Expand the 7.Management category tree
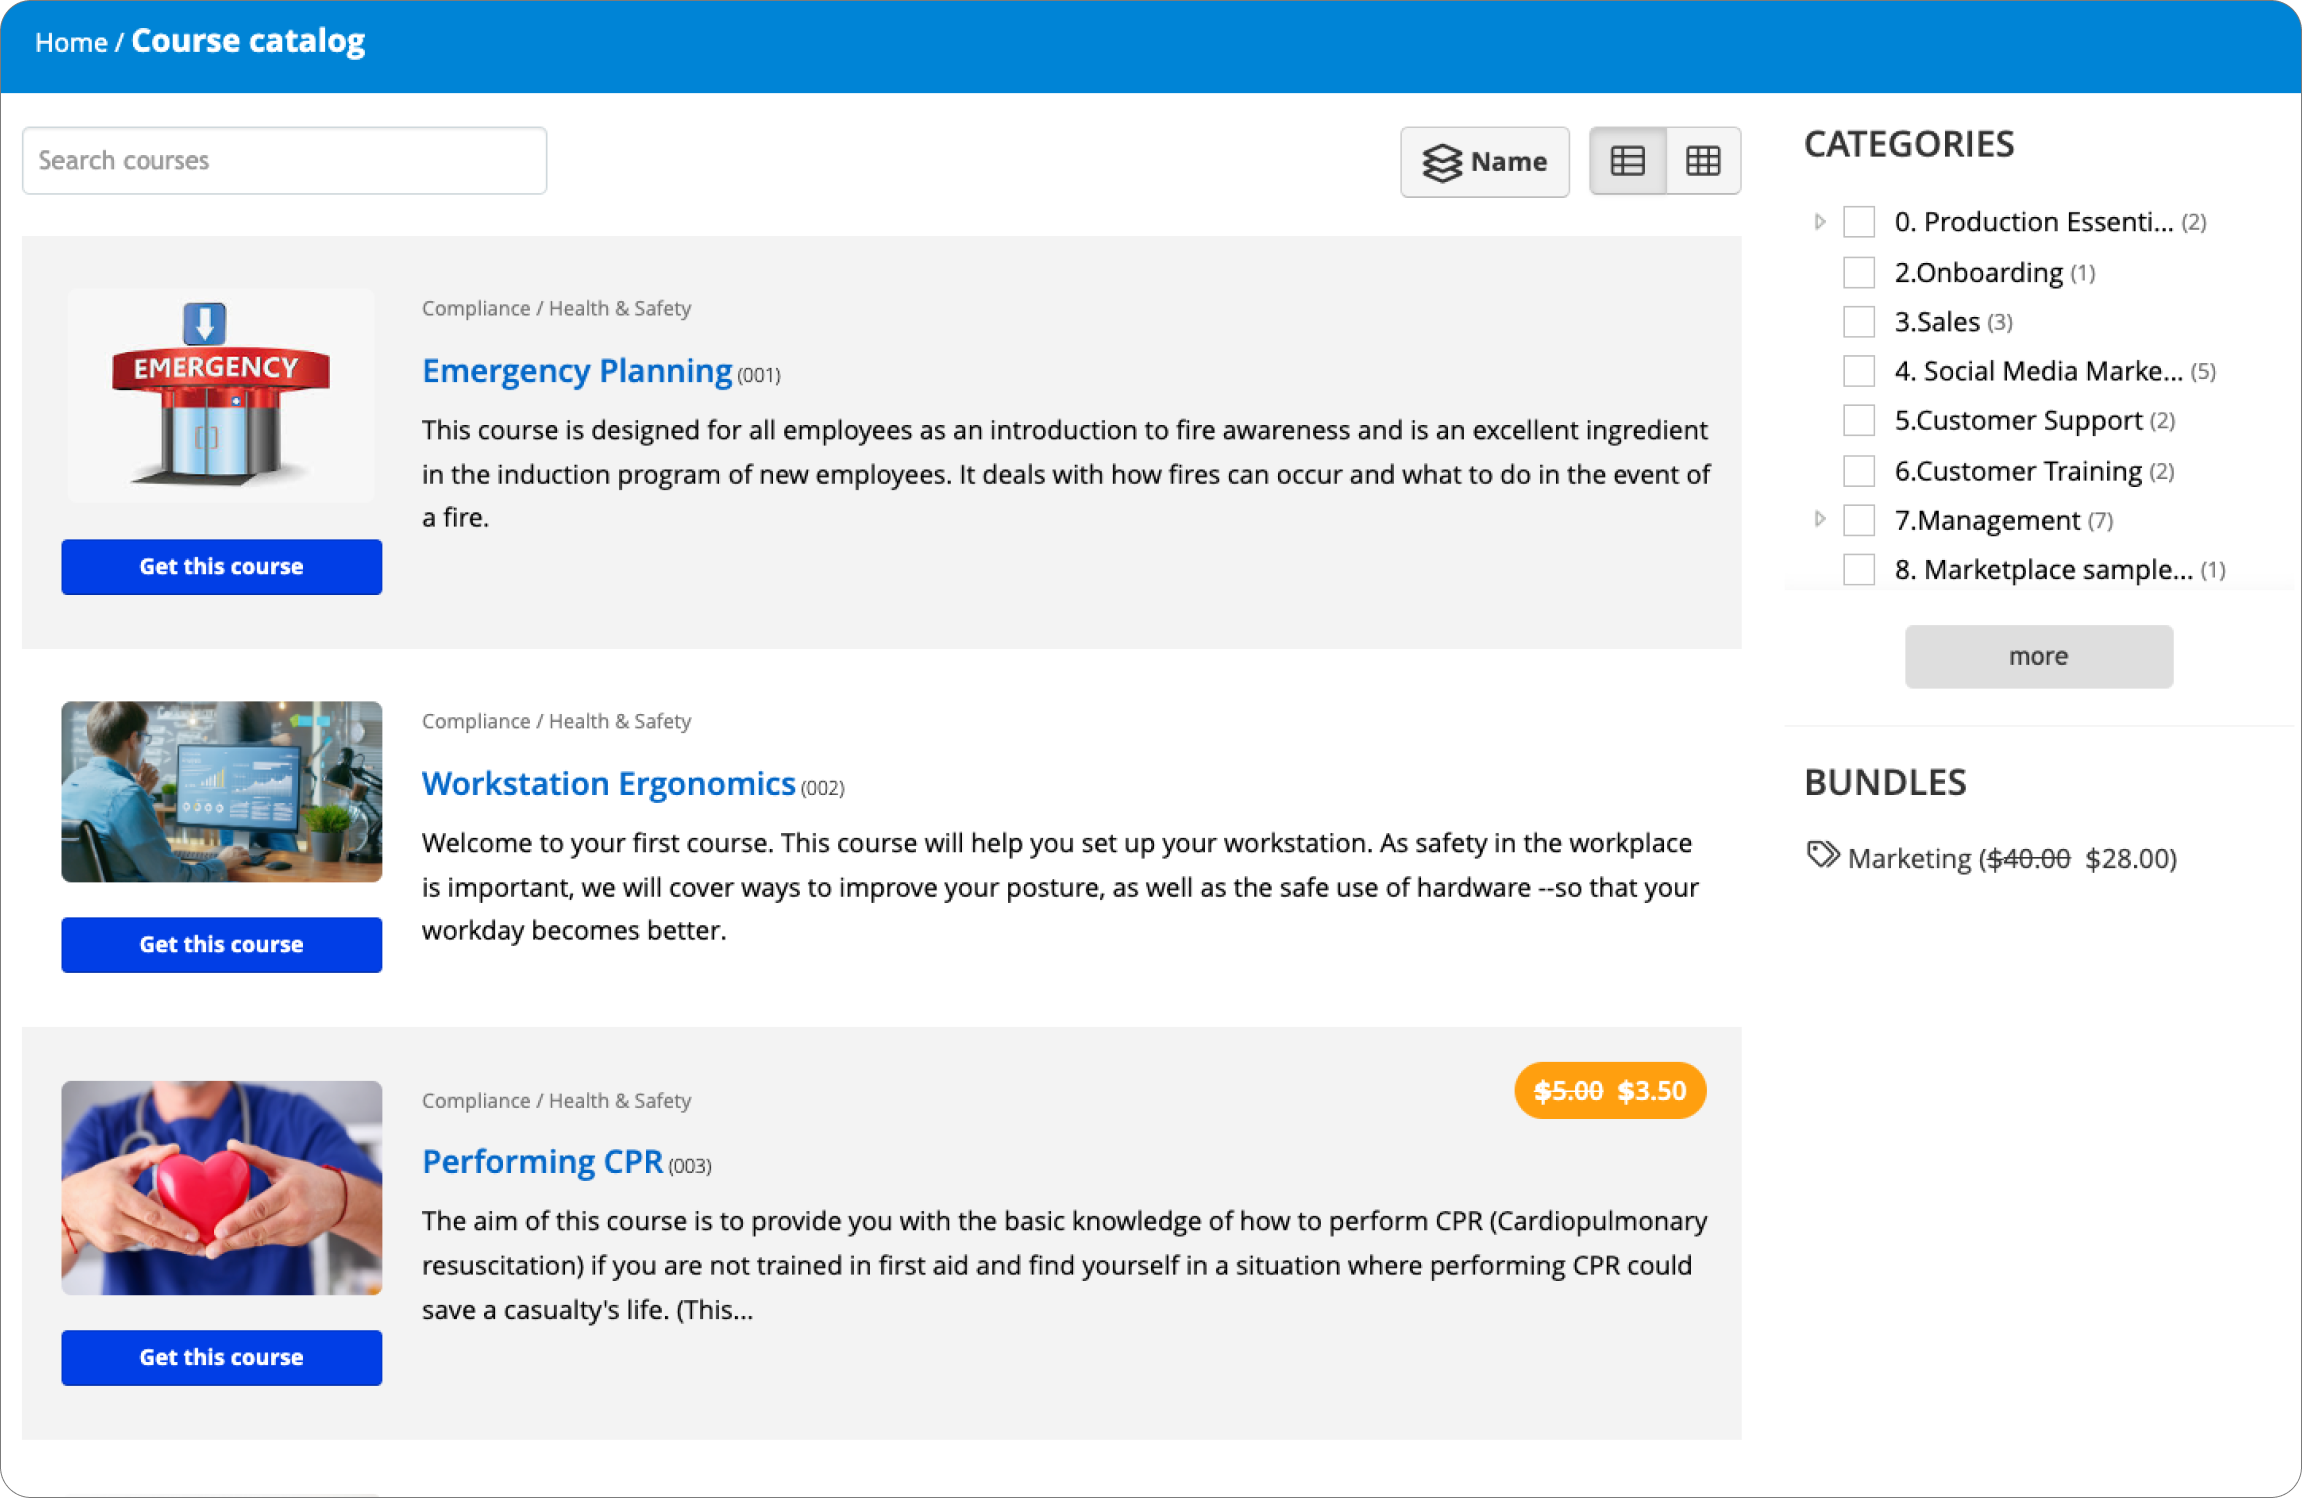 point(1820,519)
